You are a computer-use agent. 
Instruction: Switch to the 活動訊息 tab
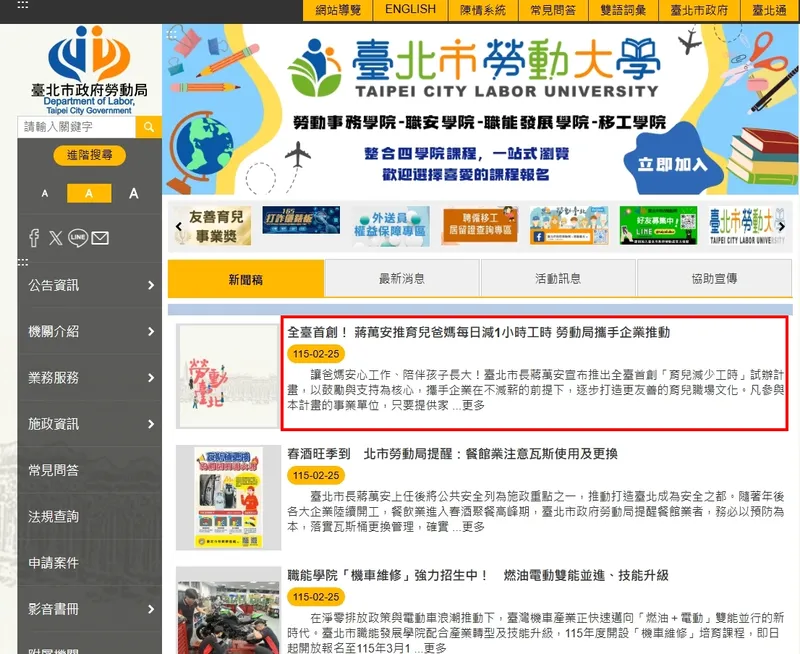(558, 279)
